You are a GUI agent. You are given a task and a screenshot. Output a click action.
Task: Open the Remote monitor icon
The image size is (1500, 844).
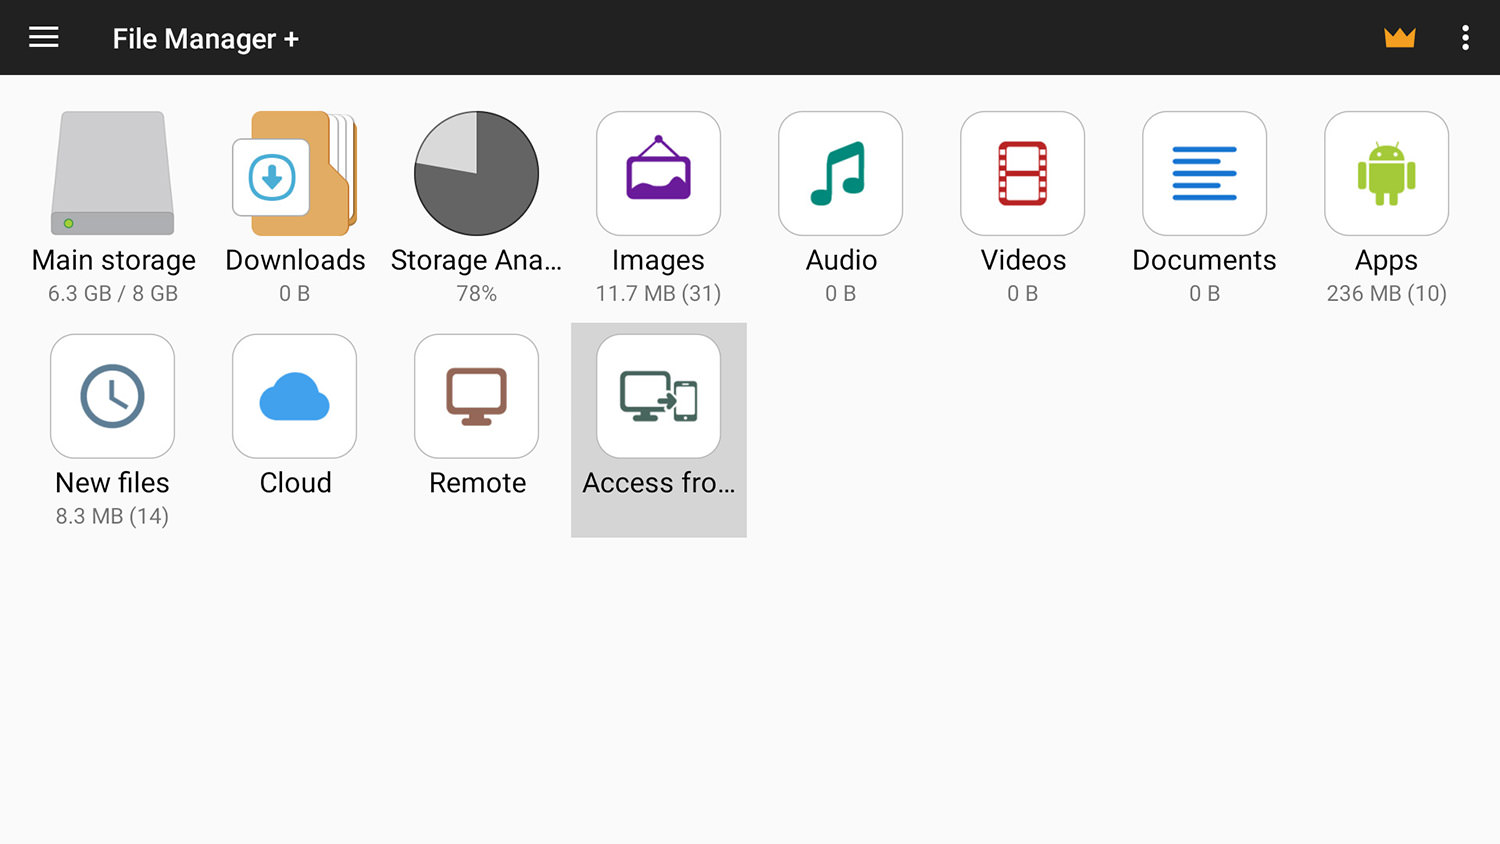coord(477,396)
